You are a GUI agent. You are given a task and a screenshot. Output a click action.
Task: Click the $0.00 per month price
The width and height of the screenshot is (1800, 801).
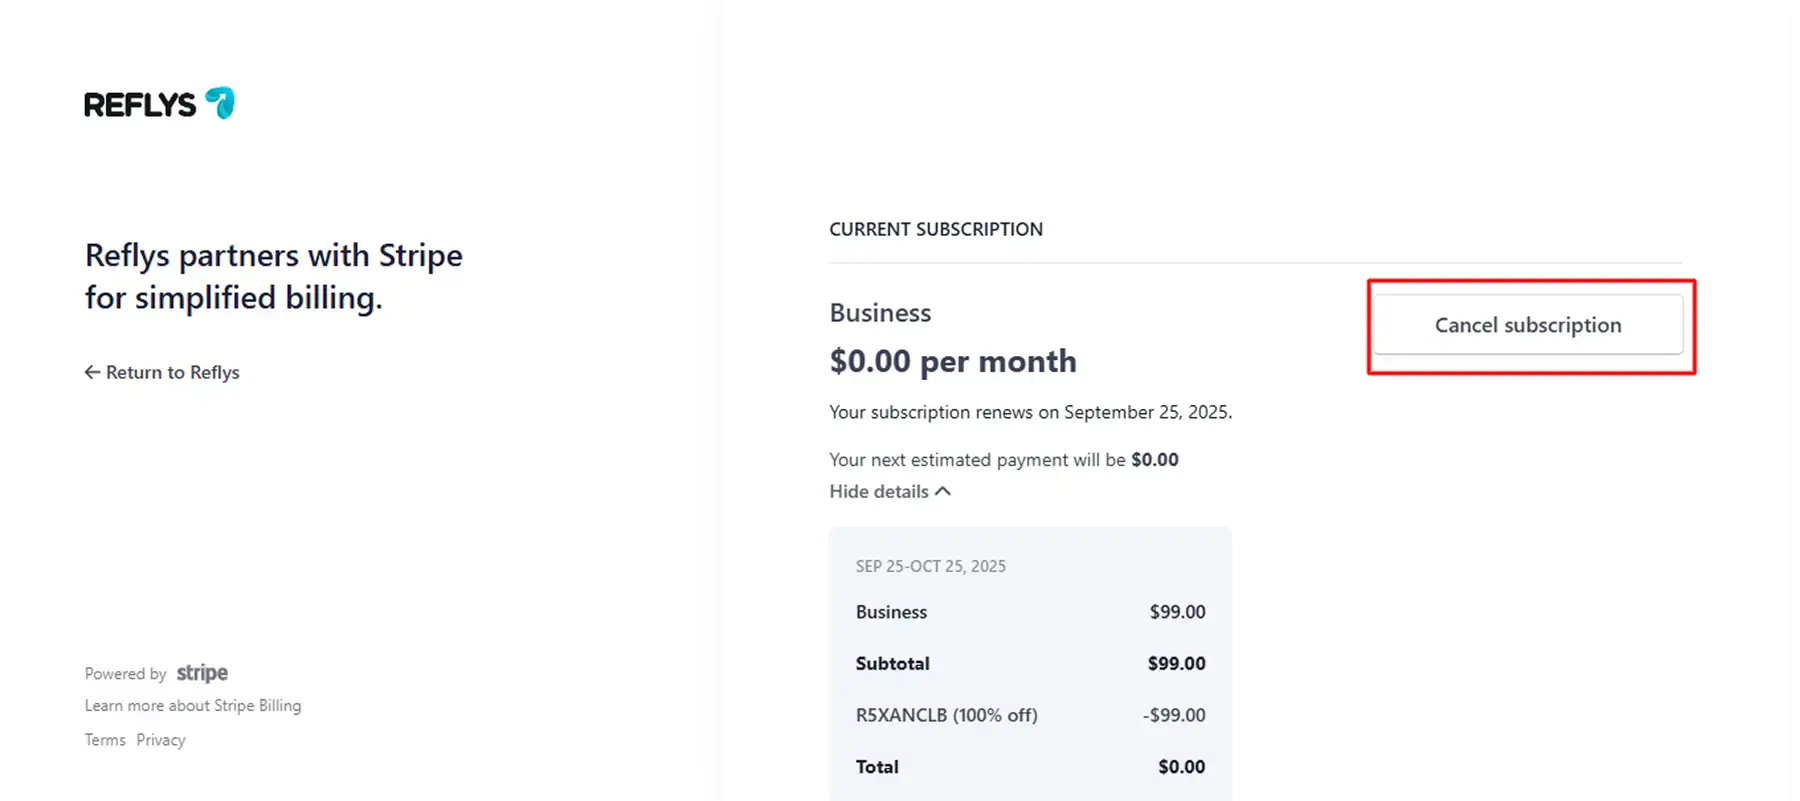tap(953, 361)
